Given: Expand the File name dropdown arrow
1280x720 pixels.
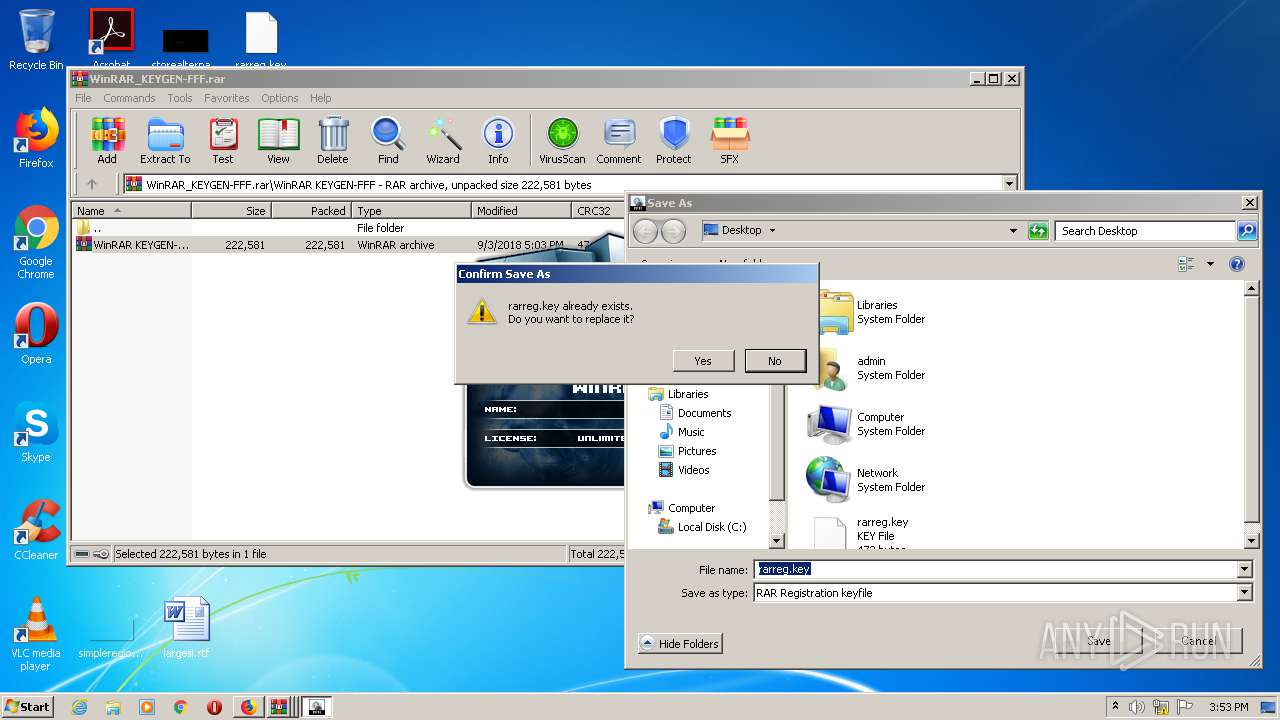Looking at the screenshot, I should [x=1245, y=569].
